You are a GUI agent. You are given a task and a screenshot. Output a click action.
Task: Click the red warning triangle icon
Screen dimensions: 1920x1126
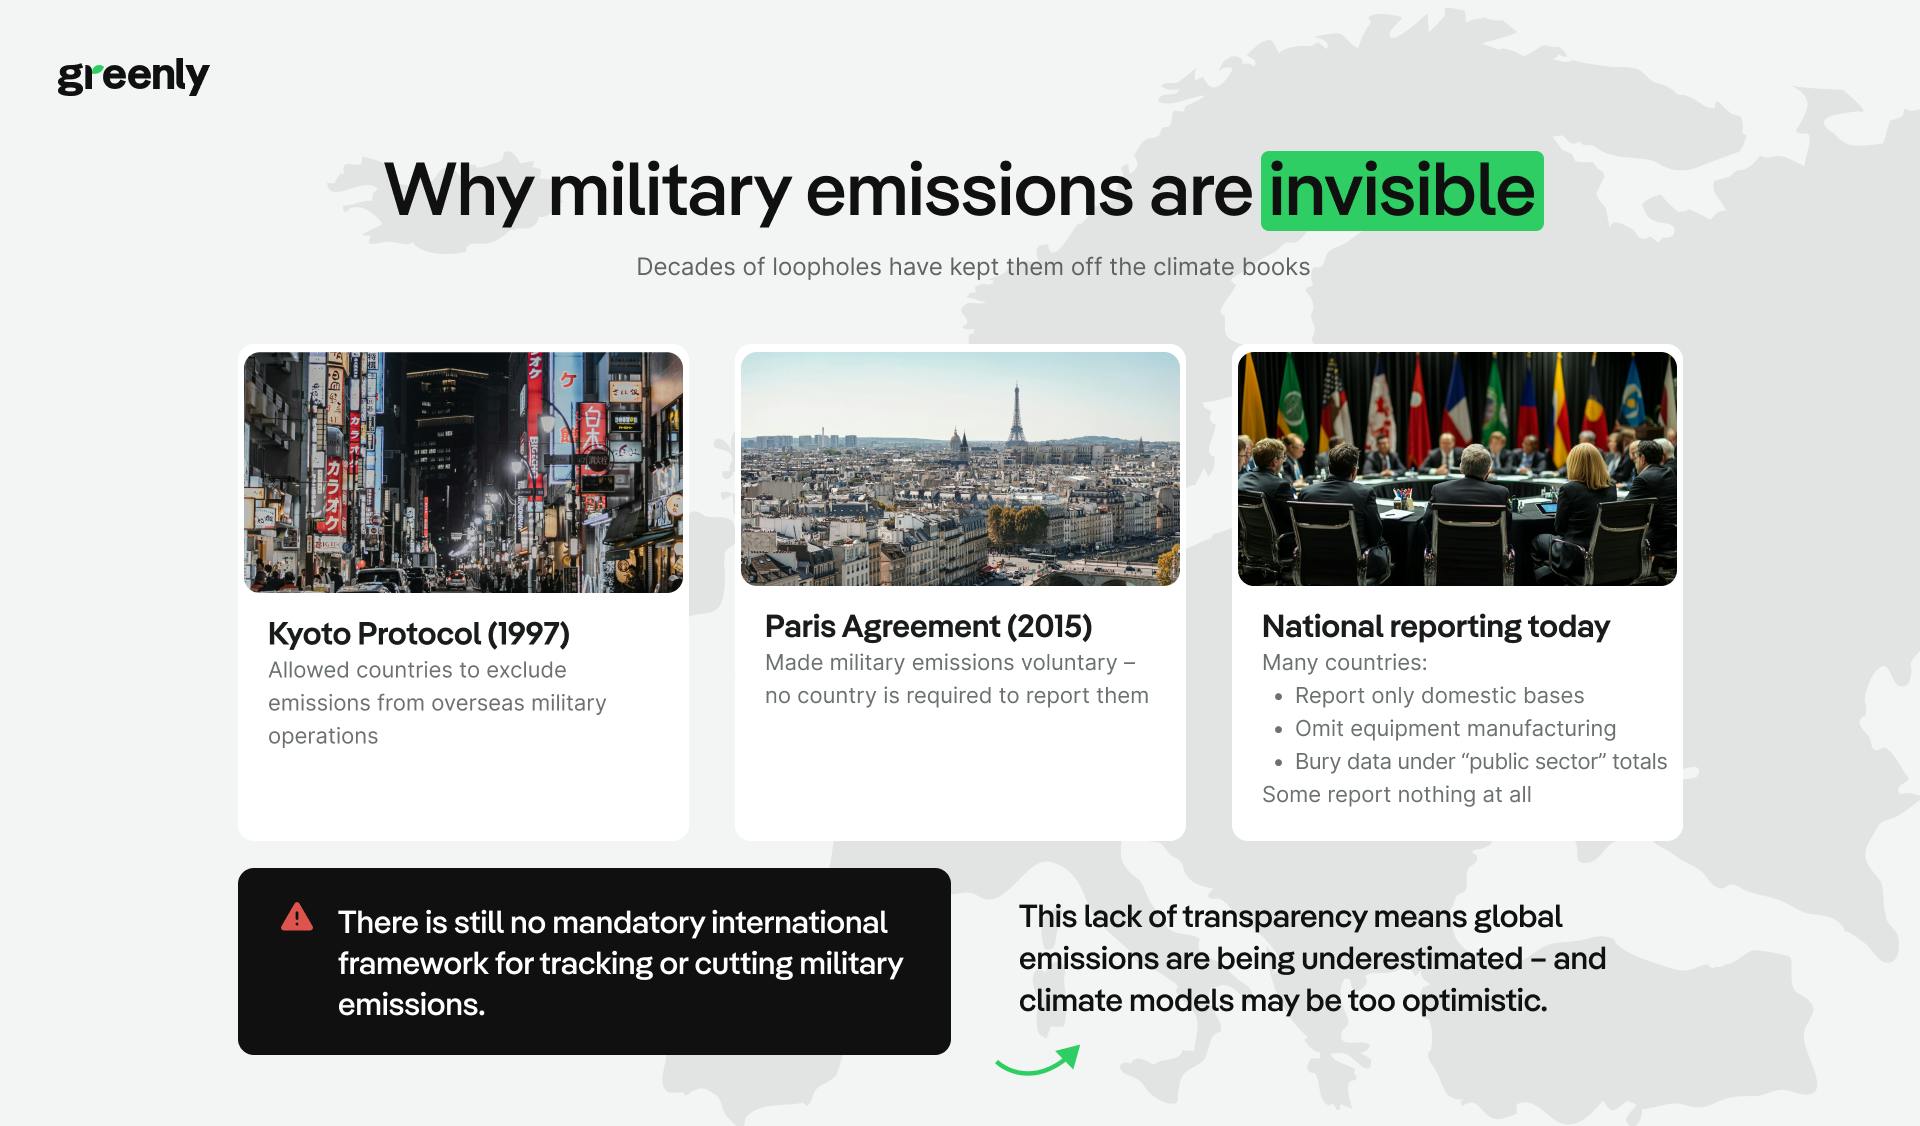click(297, 917)
